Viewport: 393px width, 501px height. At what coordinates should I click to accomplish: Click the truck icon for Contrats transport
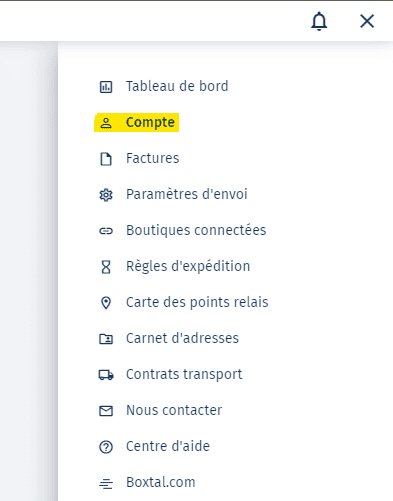click(x=106, y=375)
